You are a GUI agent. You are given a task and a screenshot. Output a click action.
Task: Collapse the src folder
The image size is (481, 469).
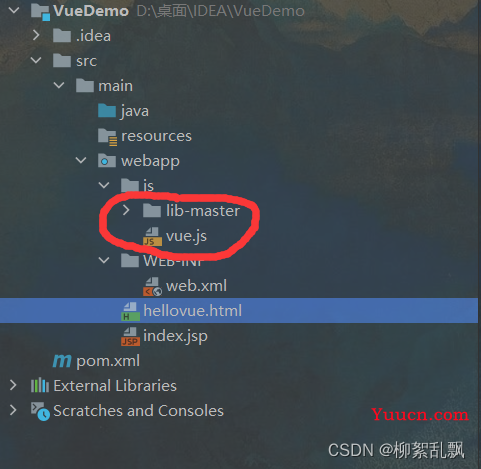click(x=36, y=60)
